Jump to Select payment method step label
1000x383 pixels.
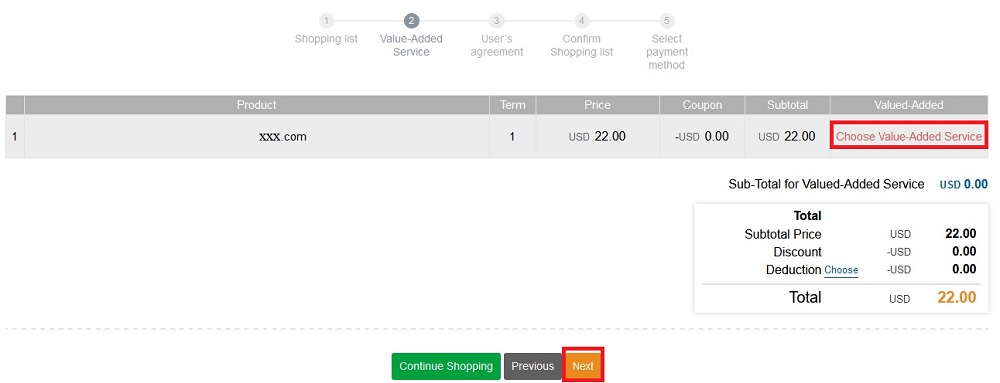666,52
